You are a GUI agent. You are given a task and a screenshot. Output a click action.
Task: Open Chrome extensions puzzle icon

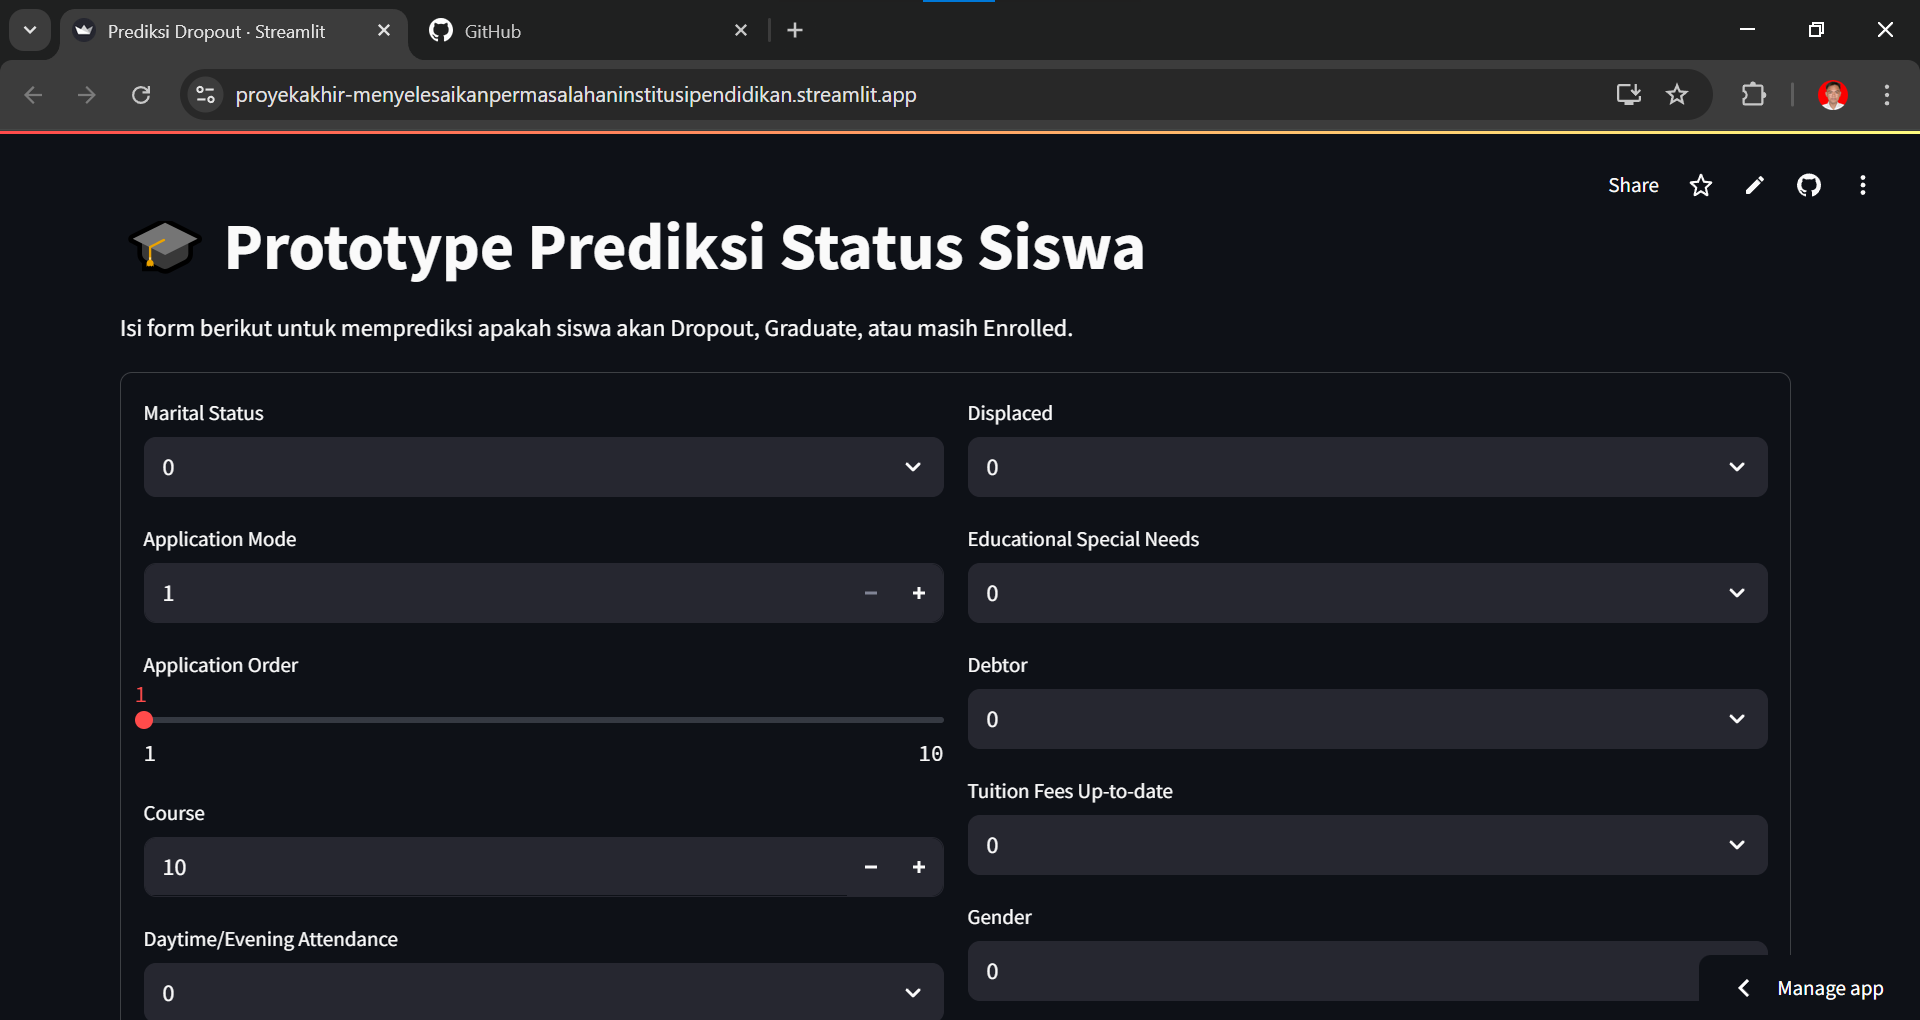pyautogui.click(x=1753, y=95)
